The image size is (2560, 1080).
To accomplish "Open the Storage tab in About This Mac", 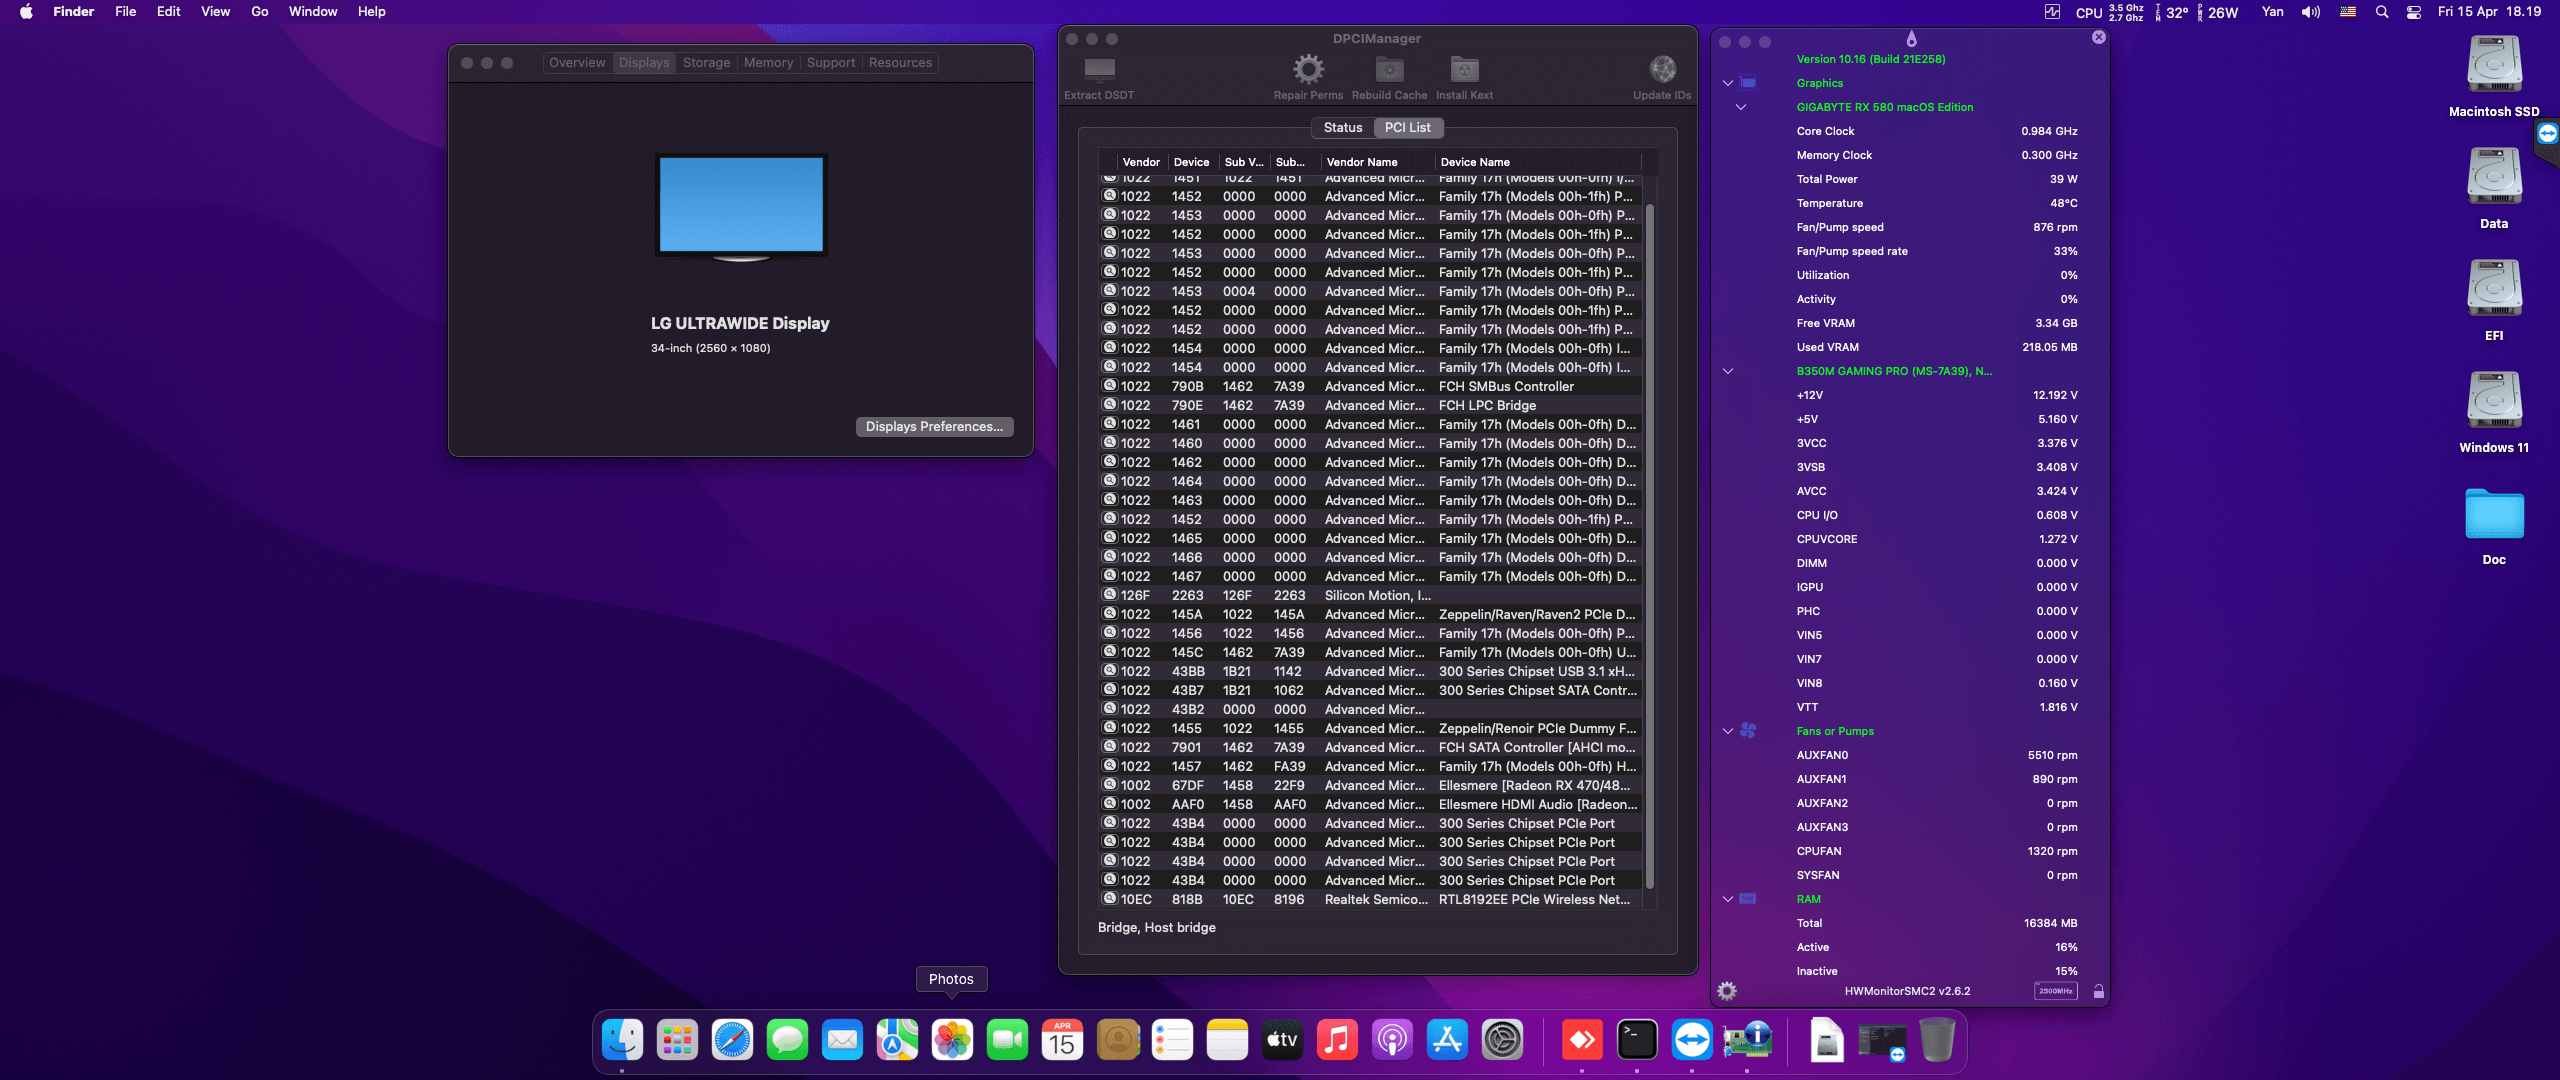I will 706,62.
